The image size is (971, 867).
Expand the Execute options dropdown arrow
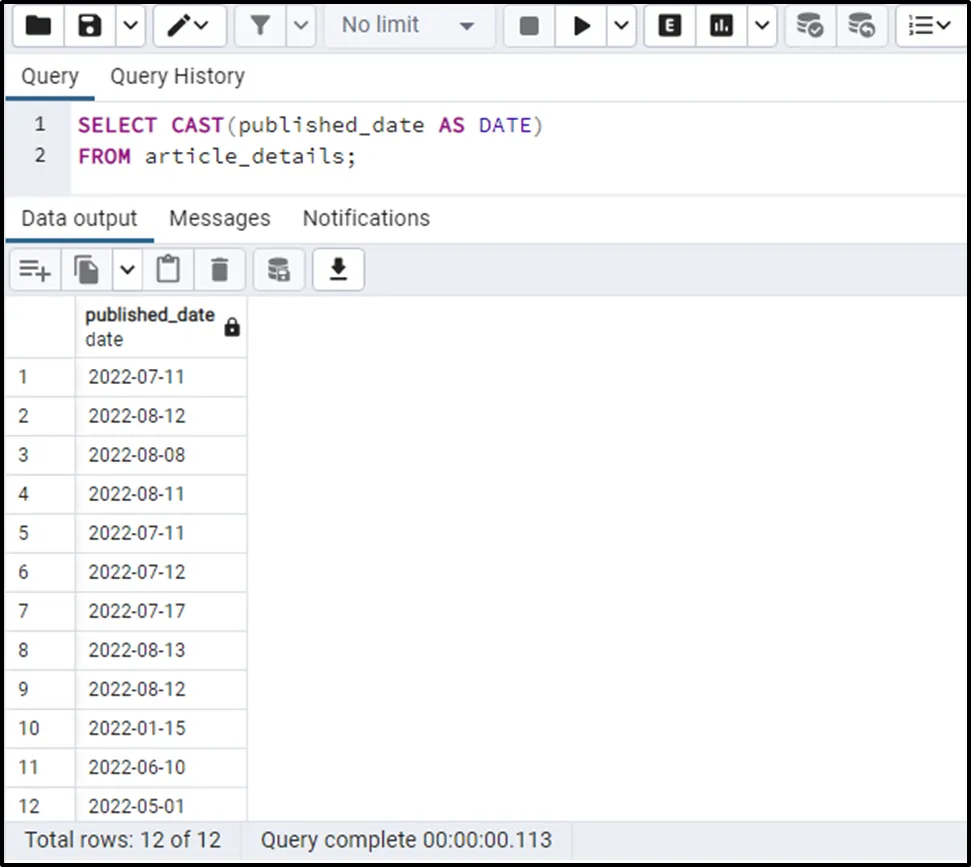(x=621, y=26)
